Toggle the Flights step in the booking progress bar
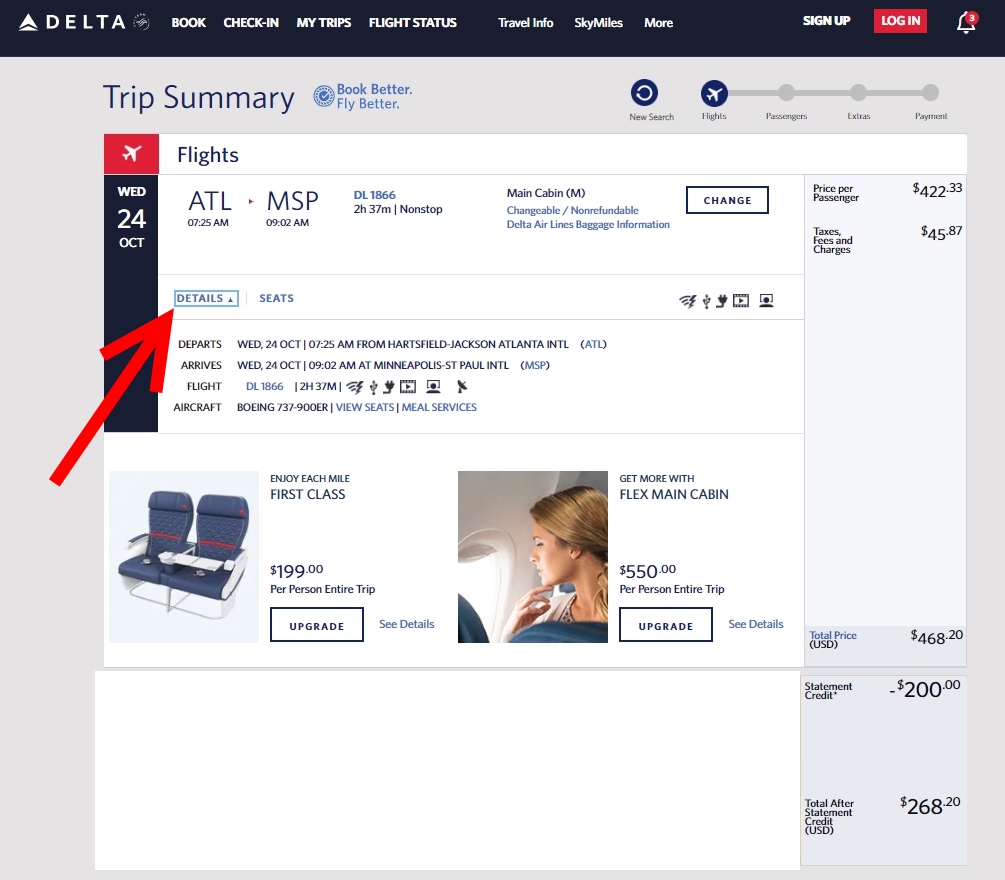 (713, 90)
